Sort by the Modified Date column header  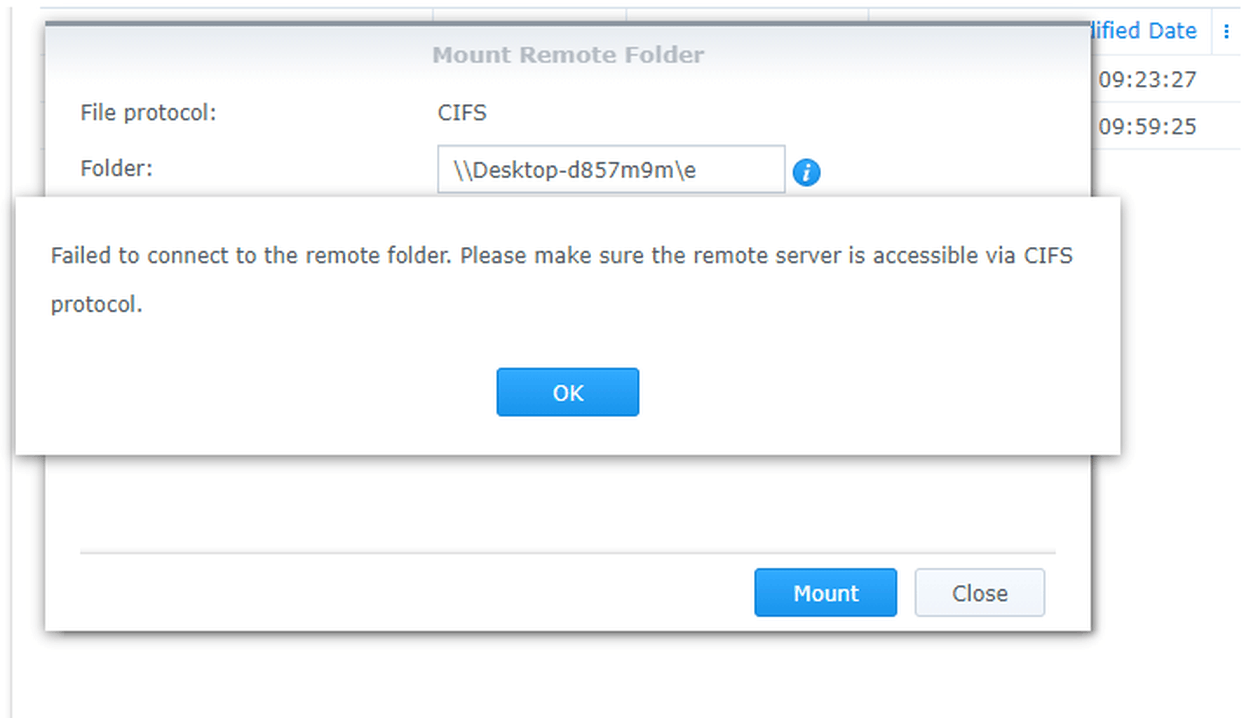coord(1143,31)
